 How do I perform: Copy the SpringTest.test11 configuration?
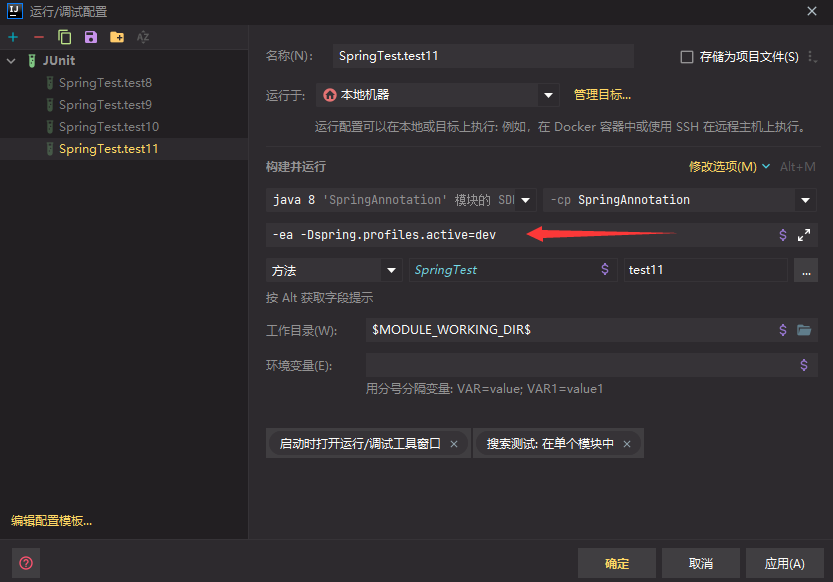point(63,37)
